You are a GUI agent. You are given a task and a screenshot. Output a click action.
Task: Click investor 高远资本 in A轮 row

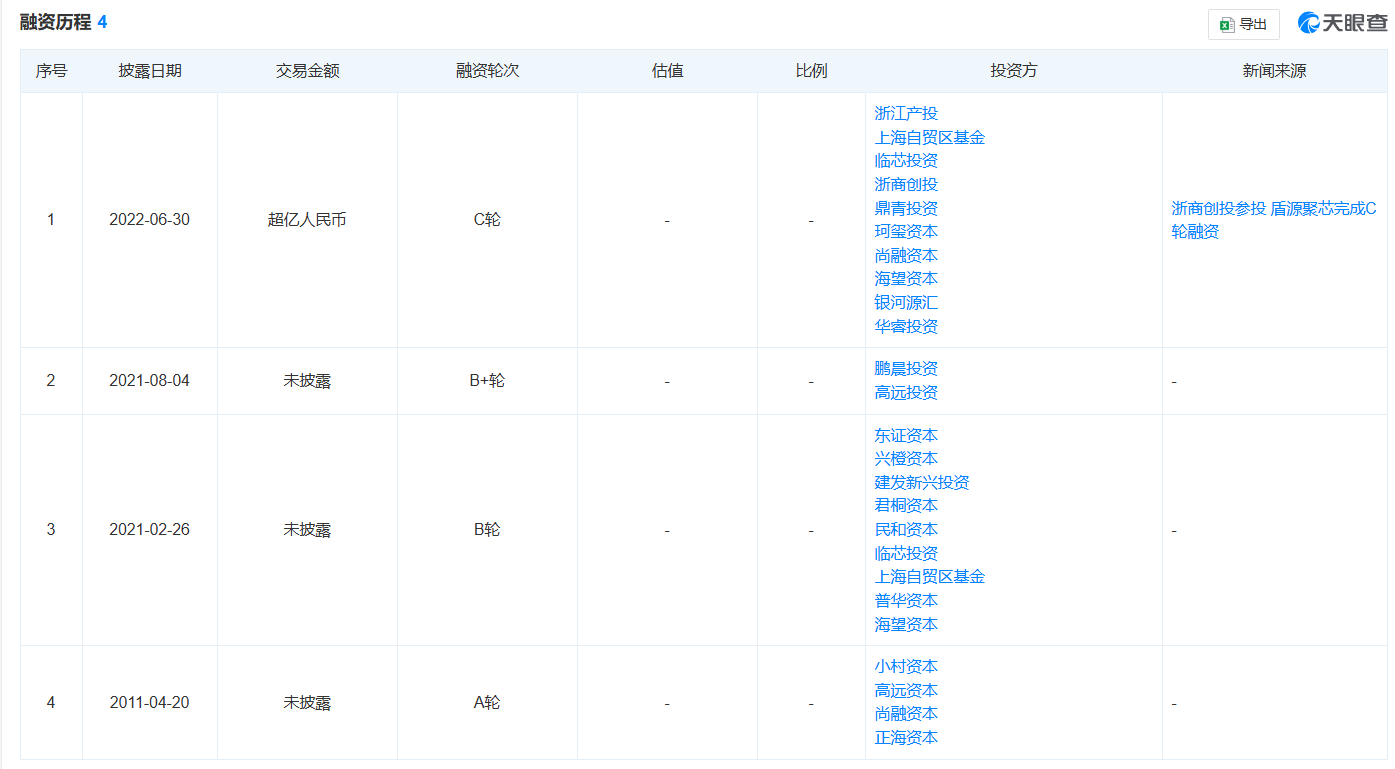pos(906,690)
